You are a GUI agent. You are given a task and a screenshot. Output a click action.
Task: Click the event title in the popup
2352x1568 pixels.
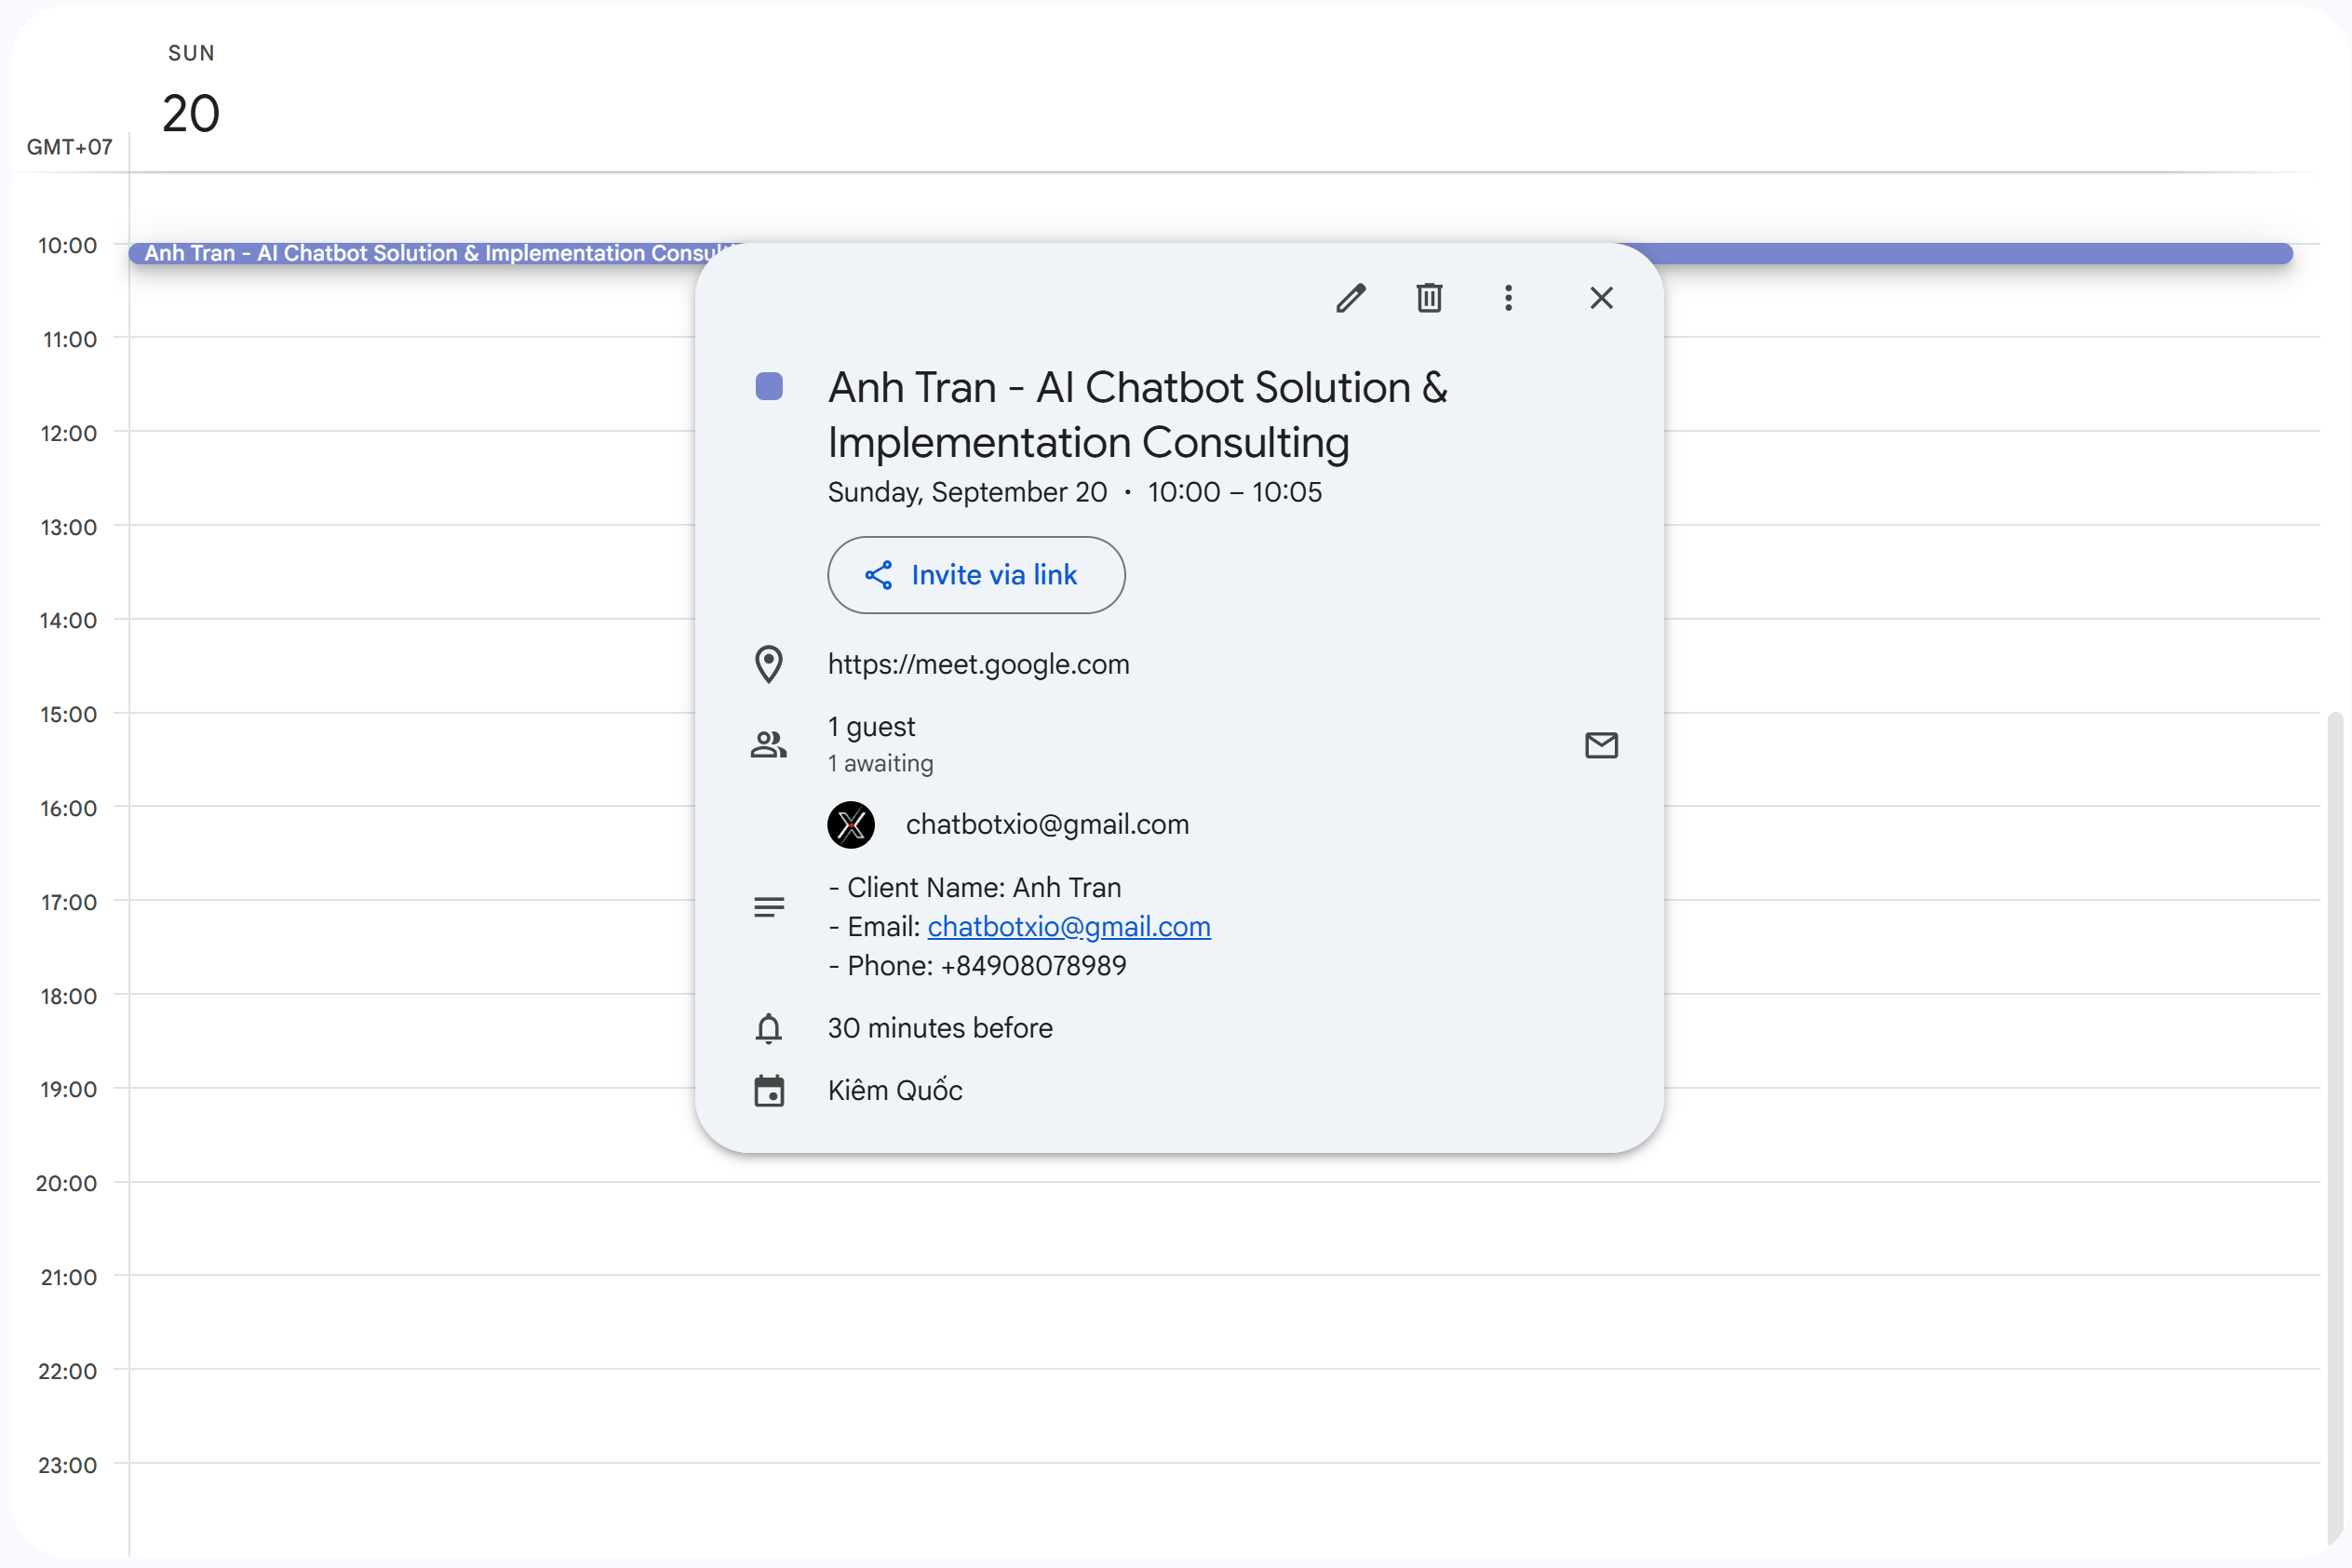pos(1137,415)
